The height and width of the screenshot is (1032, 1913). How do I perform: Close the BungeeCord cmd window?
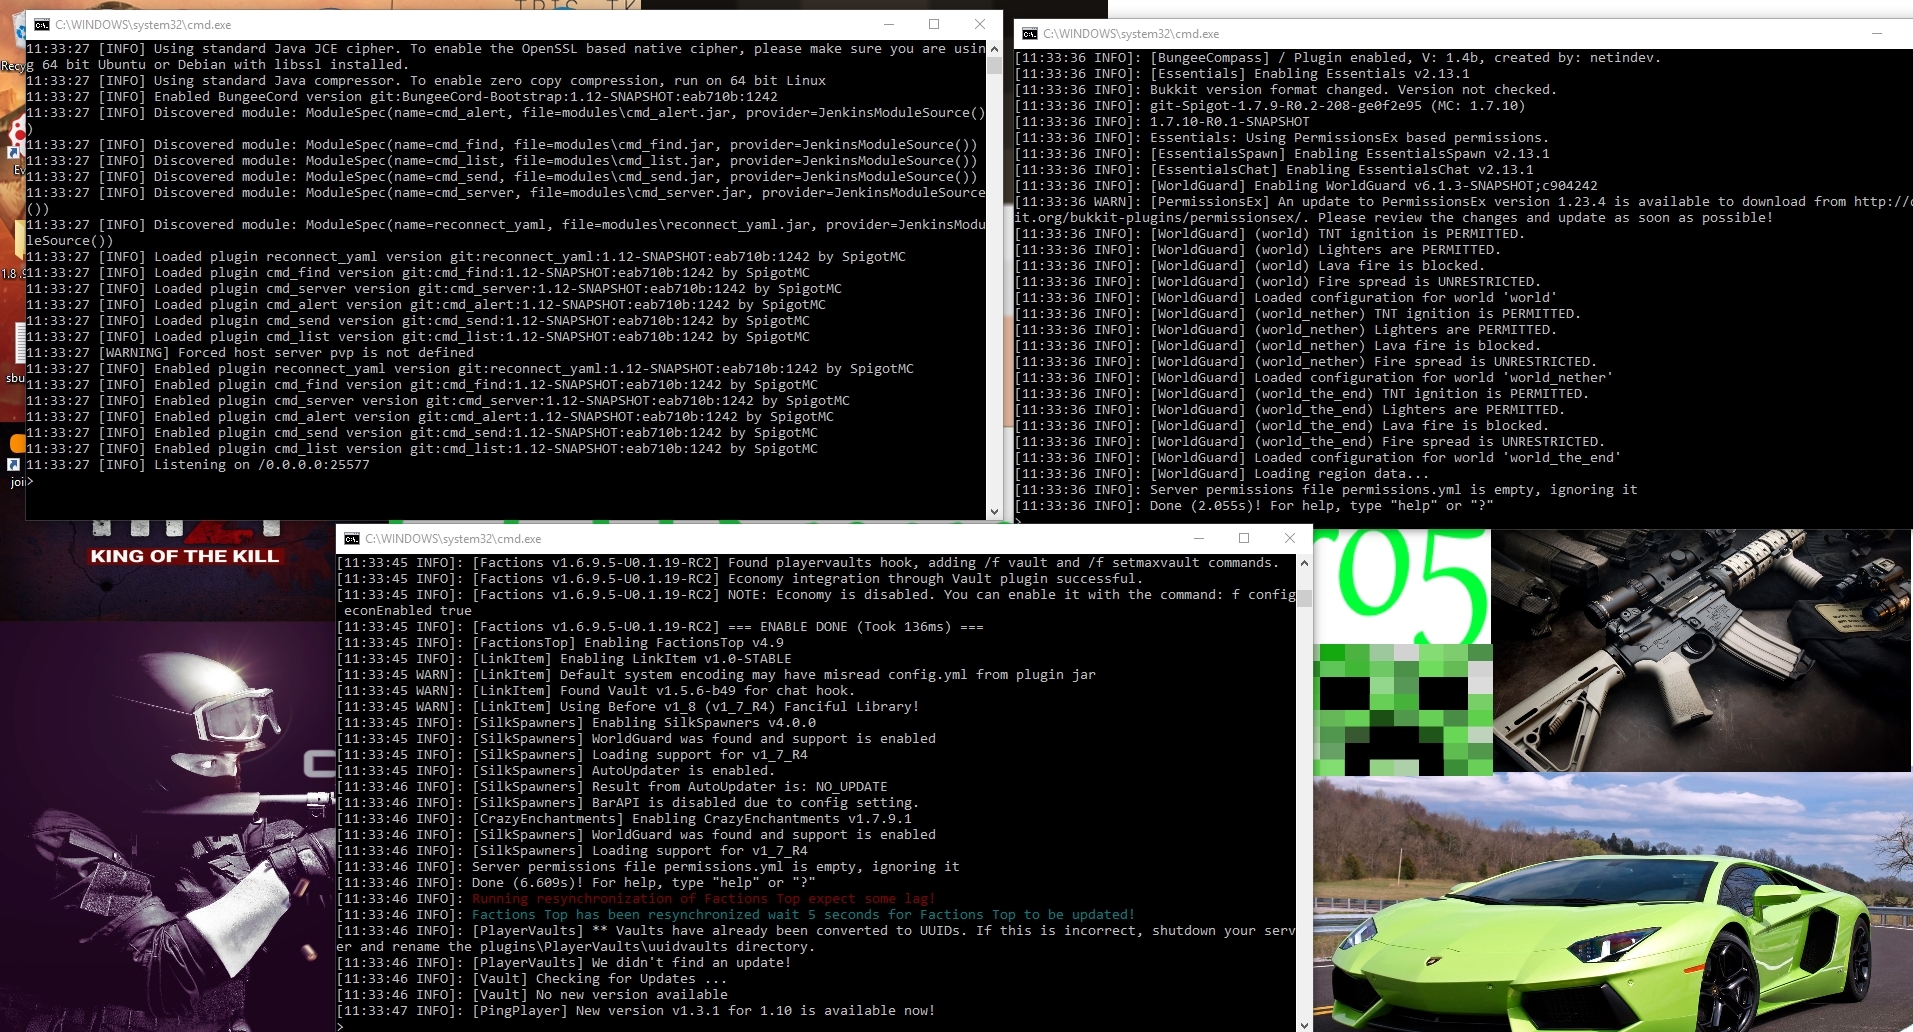point(980,25)
